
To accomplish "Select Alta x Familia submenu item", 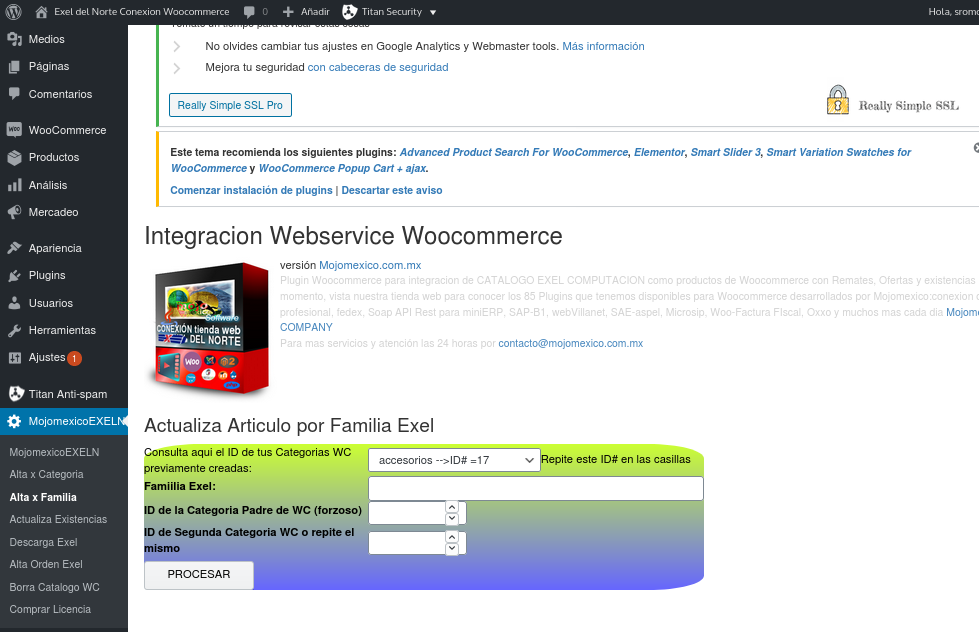I will coord(43,497).
